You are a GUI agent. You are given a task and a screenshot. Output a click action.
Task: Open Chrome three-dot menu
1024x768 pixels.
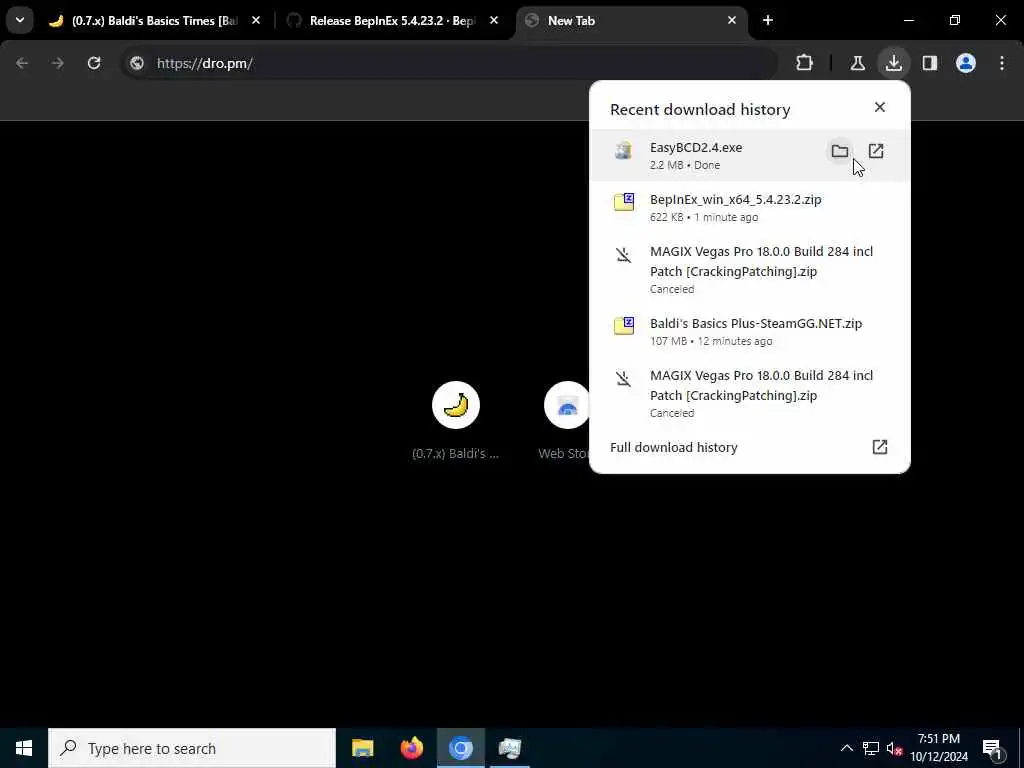point(1002,63)
